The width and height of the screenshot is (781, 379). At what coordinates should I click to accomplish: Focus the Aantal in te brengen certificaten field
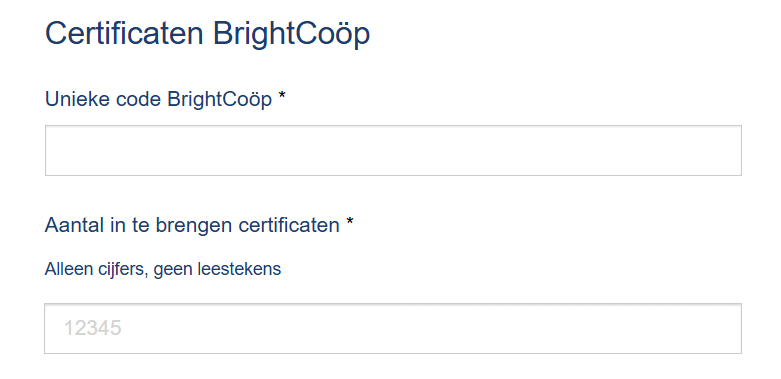tap(393, 328)
